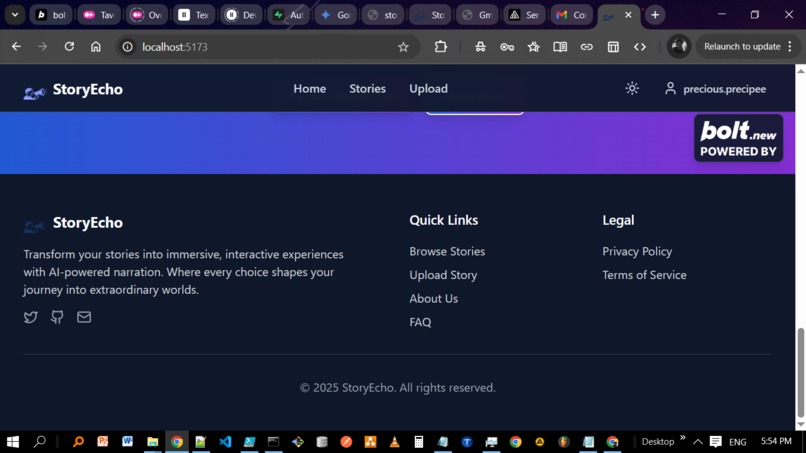Reload the page with refresh icon
This screenshot has width=806, height=453.
point(69,47)
